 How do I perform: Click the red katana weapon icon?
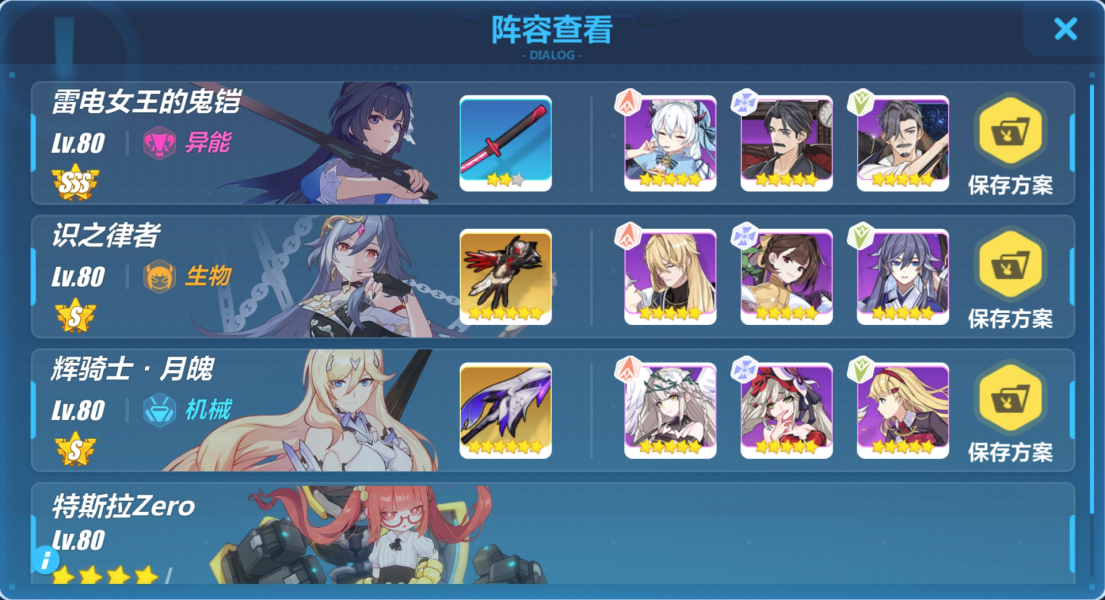[x=505, y=143]
